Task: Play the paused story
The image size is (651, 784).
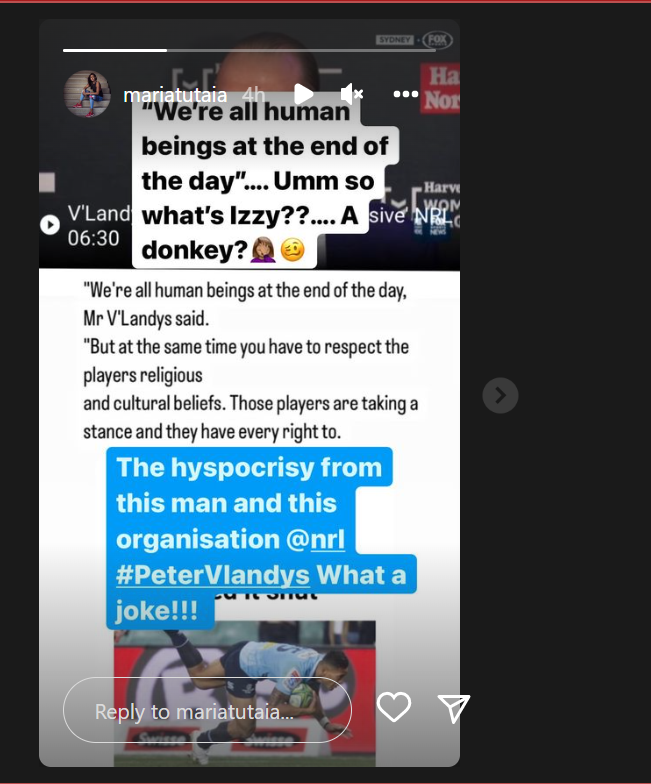Action: tap(304, 94)
